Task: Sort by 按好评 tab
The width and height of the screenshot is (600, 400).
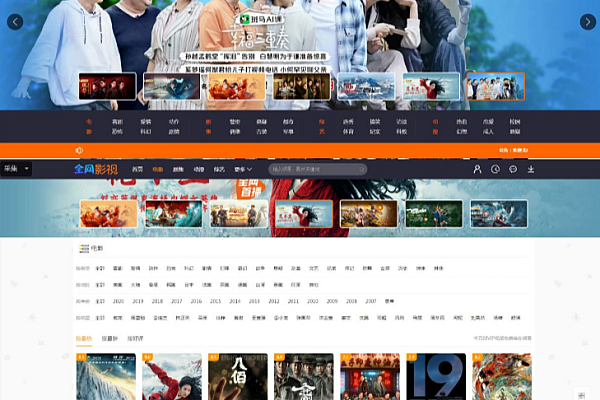Action: pyautogui.click(x=135, y=339)
